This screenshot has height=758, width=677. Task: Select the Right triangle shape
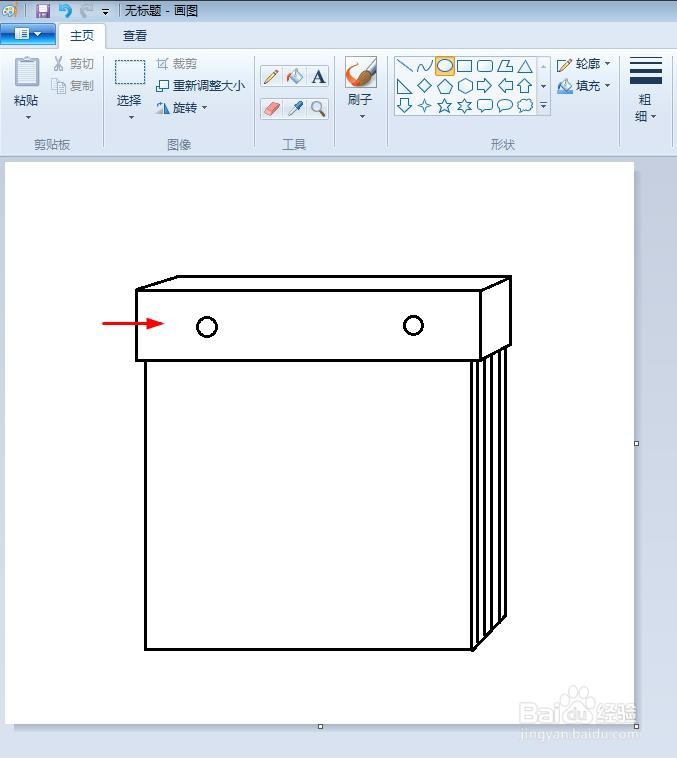point(404,86)
